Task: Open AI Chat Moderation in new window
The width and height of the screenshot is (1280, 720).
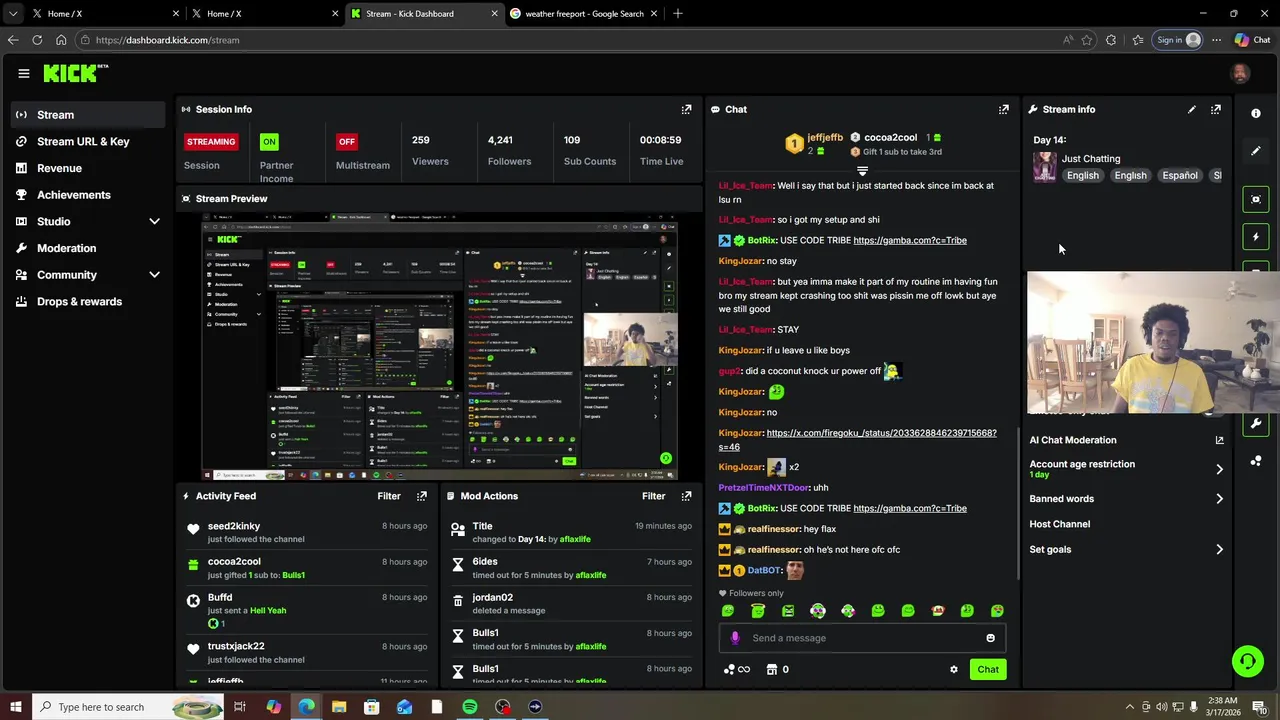Action: pos(1219,440)
